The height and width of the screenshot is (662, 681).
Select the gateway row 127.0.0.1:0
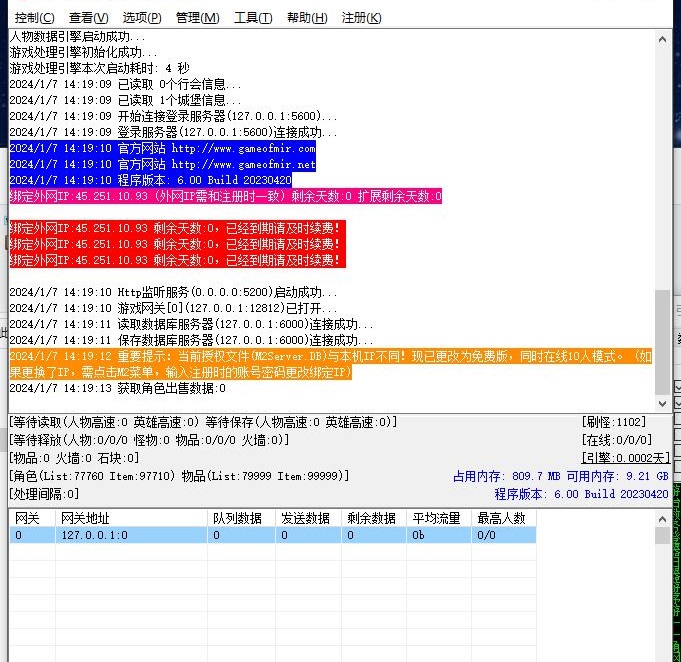tap(273, 535)
